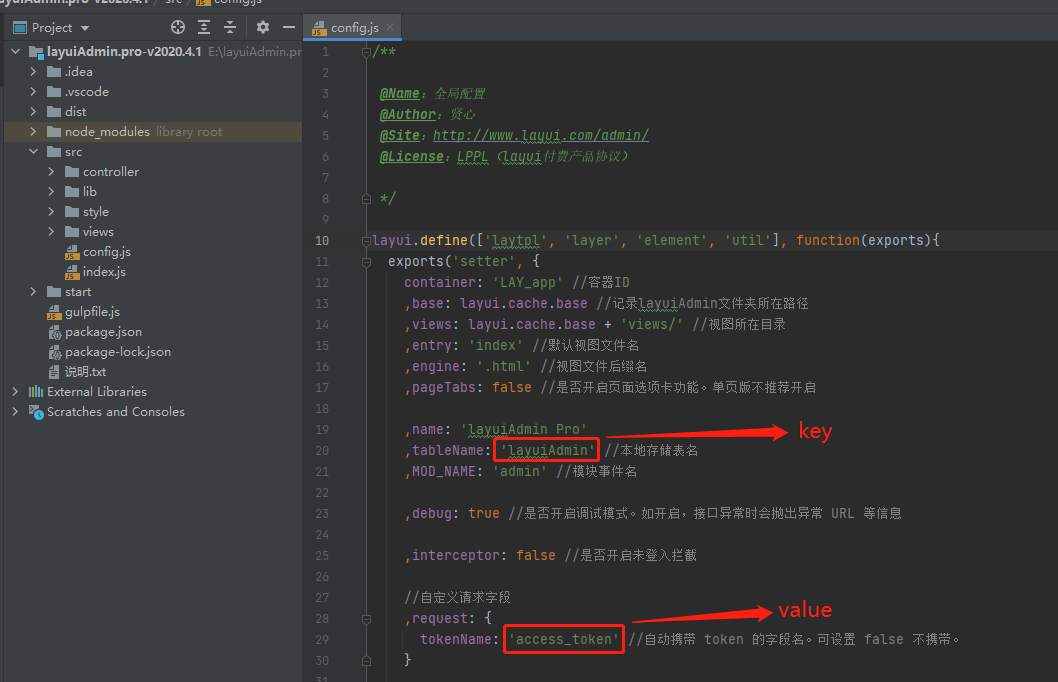Expand the controller folder
1058x682 pixels.
pos(52,171)
